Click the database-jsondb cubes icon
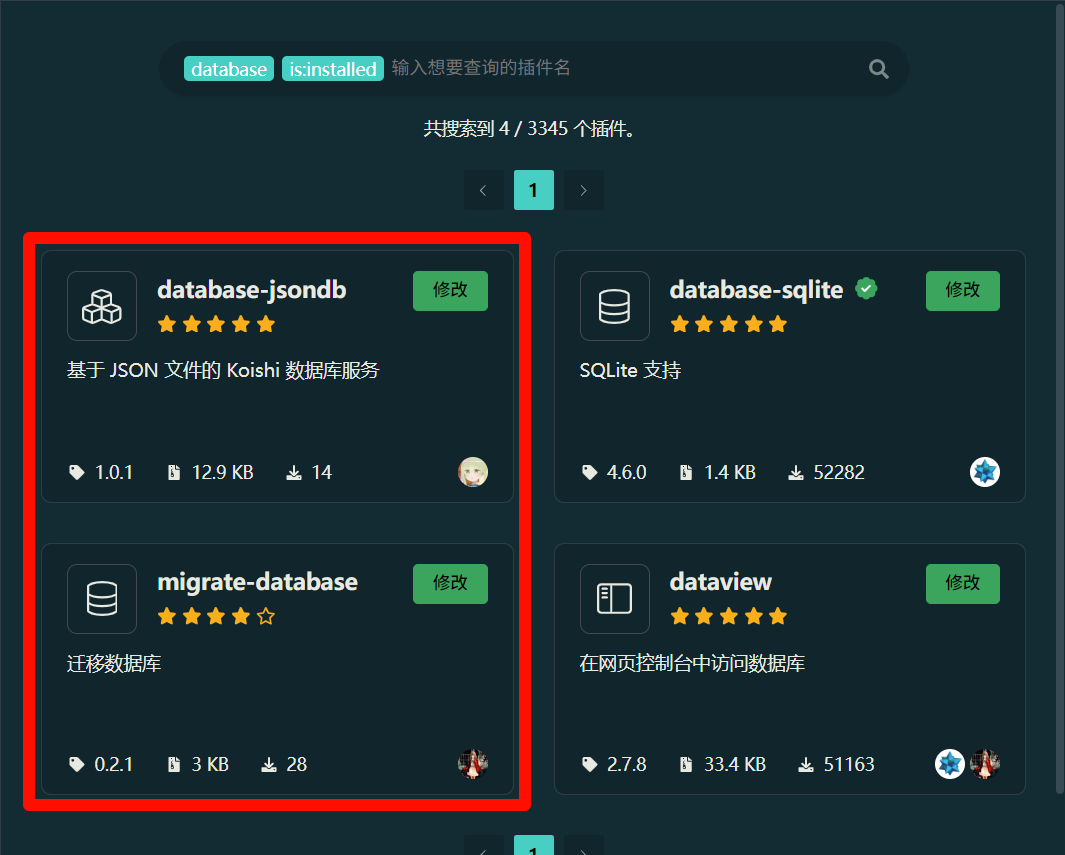 coord(102,306)
